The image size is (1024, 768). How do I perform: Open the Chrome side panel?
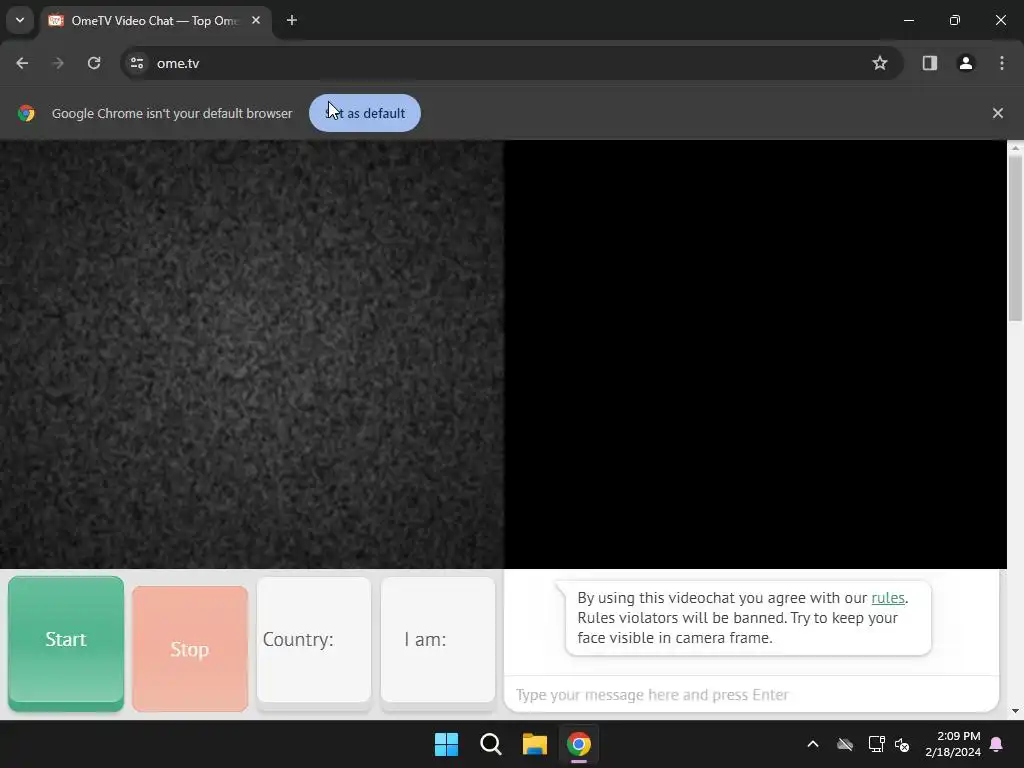pyautogui.click(x=929, y=63)
